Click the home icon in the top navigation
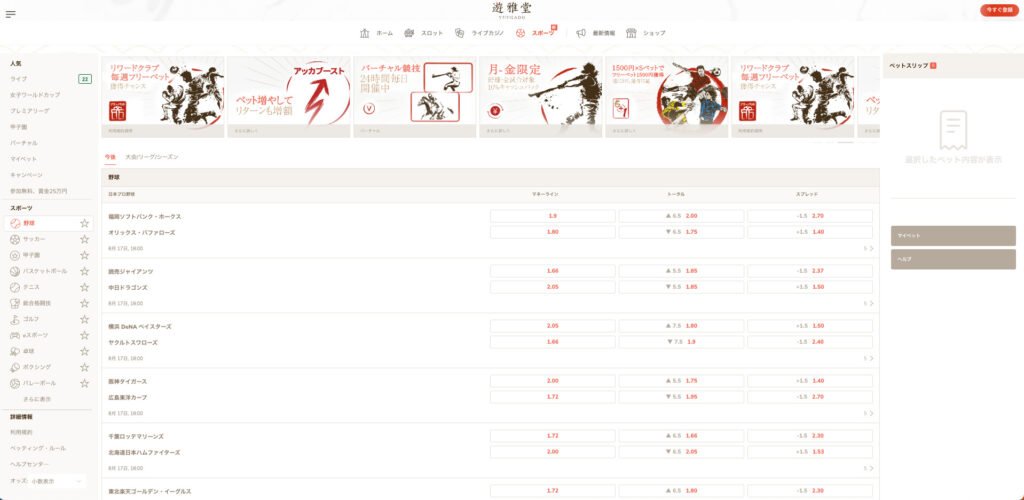Viewport: 1024px width, 500px height. coord(365,33)
